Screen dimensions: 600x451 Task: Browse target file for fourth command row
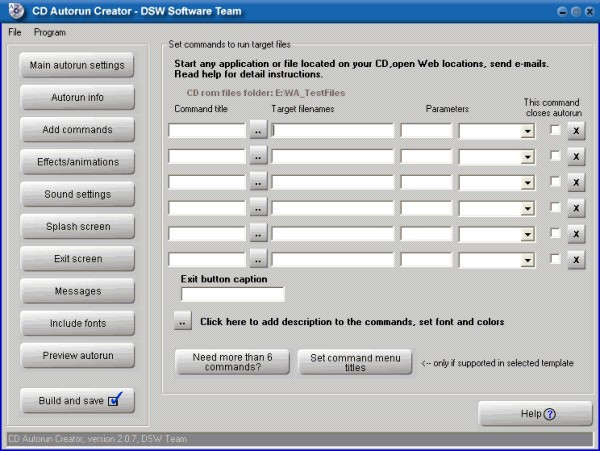point(258,208)
